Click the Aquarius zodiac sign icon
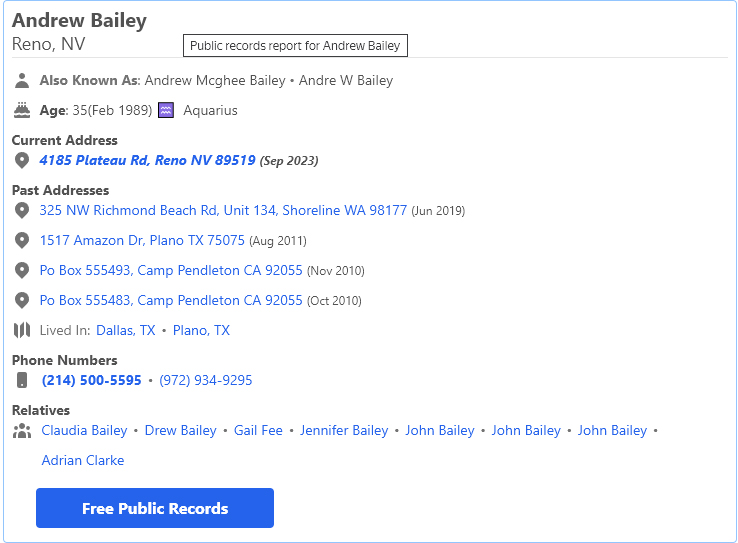Screen dimensions: 738x543 pos(167,111)
